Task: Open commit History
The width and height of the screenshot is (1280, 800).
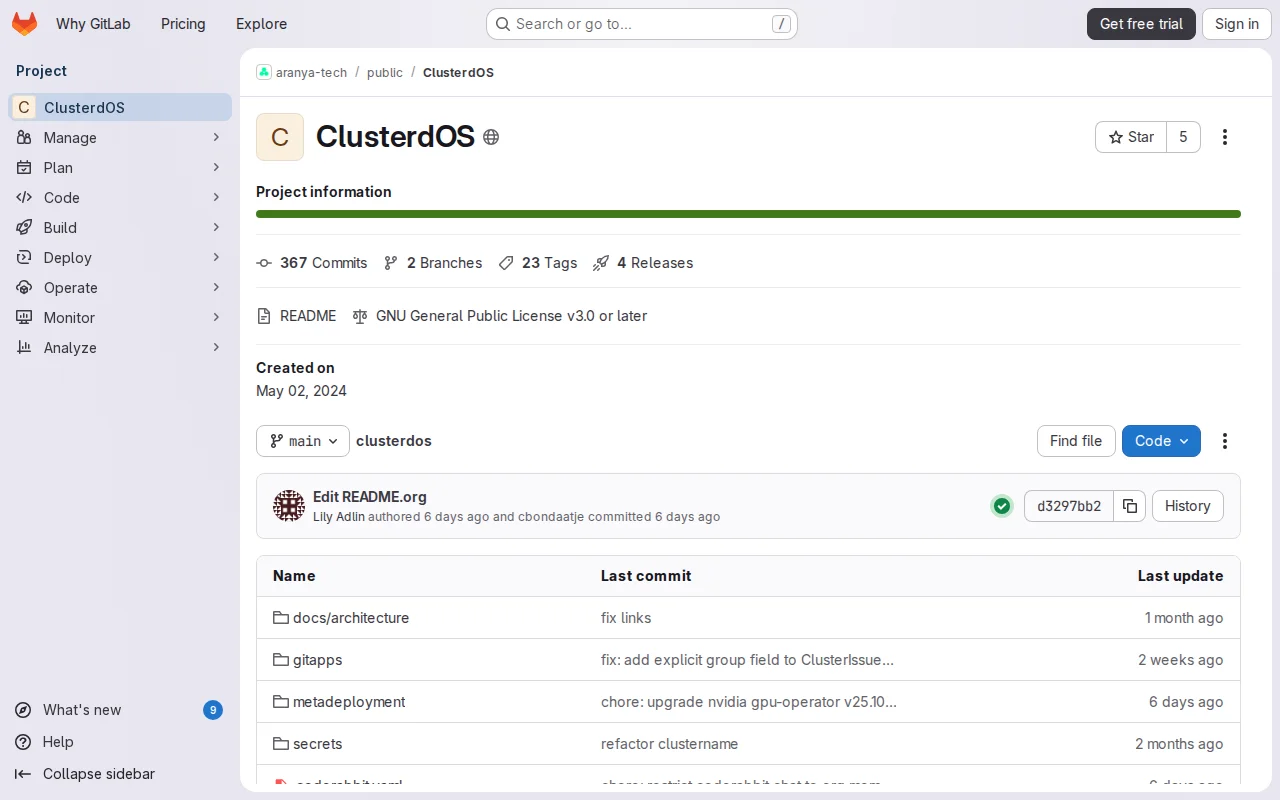Action: [x=1187, y=506]
